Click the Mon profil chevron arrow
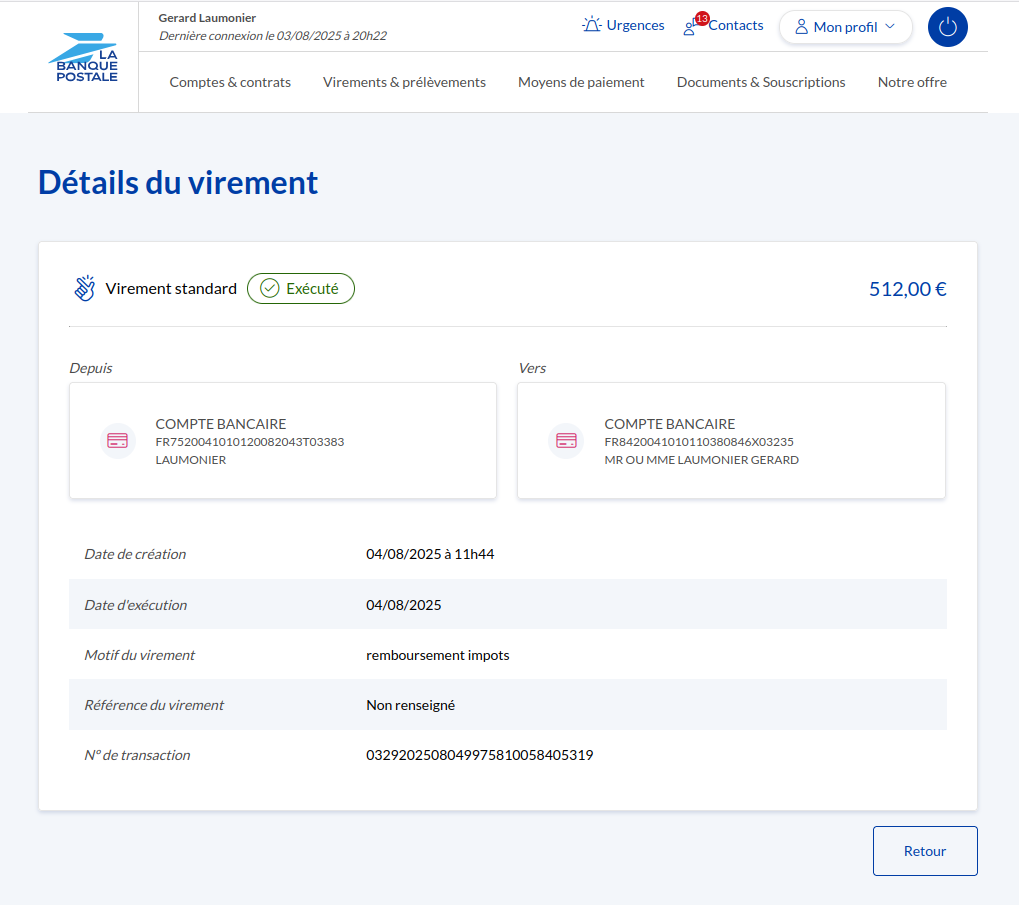This screenshot has height=905, width=1019. 890,27
